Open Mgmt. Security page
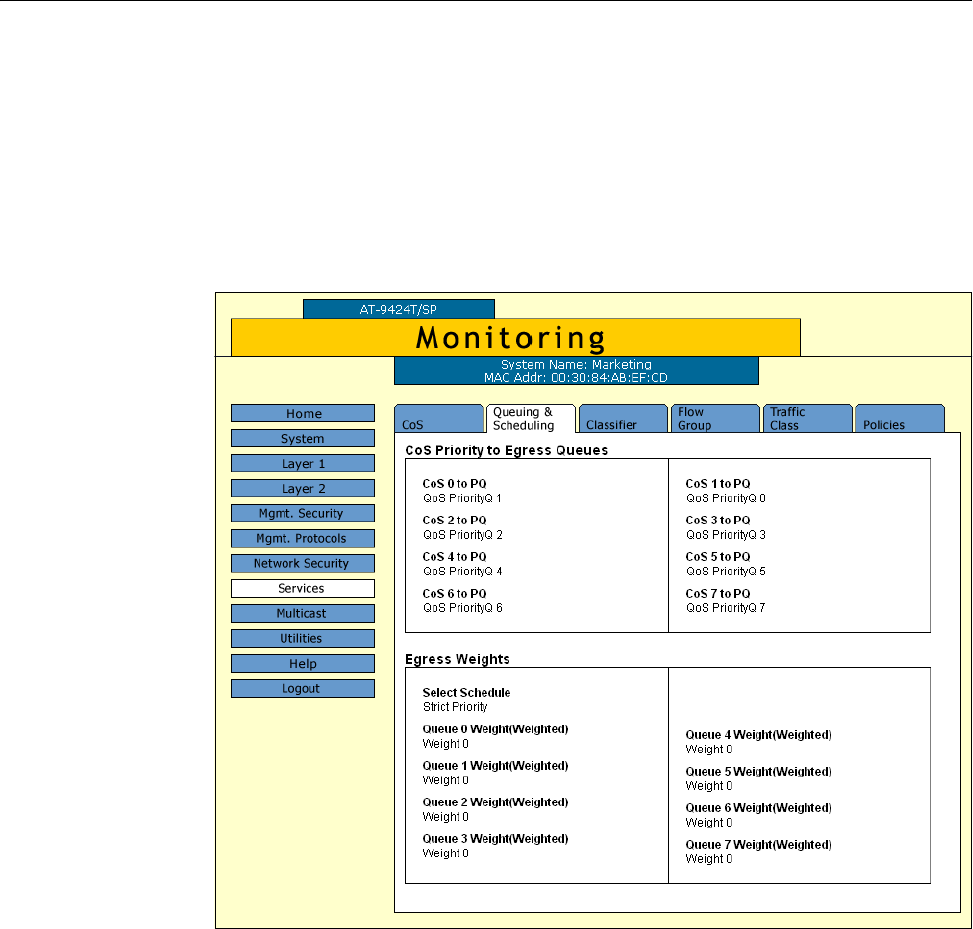This screenshot has height=929, width=973. [x=303, y=513]
